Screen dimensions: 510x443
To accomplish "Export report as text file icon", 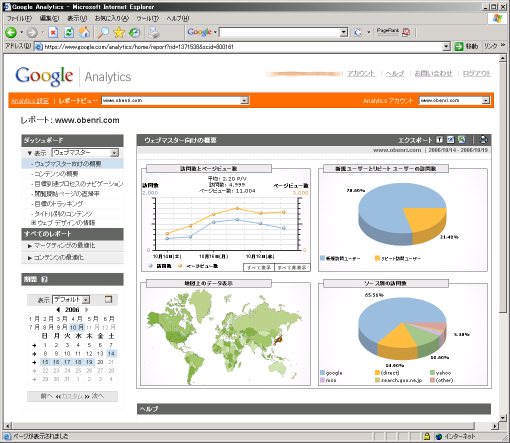I will 440,140.
